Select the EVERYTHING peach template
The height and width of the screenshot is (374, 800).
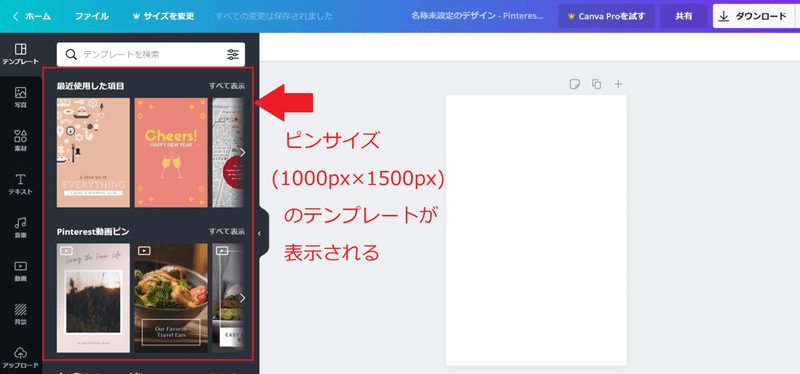pos(93,153)
